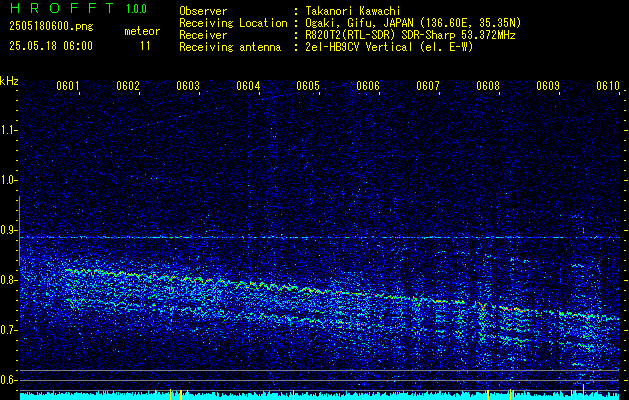The width and height of the screenshot is (629, 400).
Task: Click the Receiver label
Action: (203, 35)
